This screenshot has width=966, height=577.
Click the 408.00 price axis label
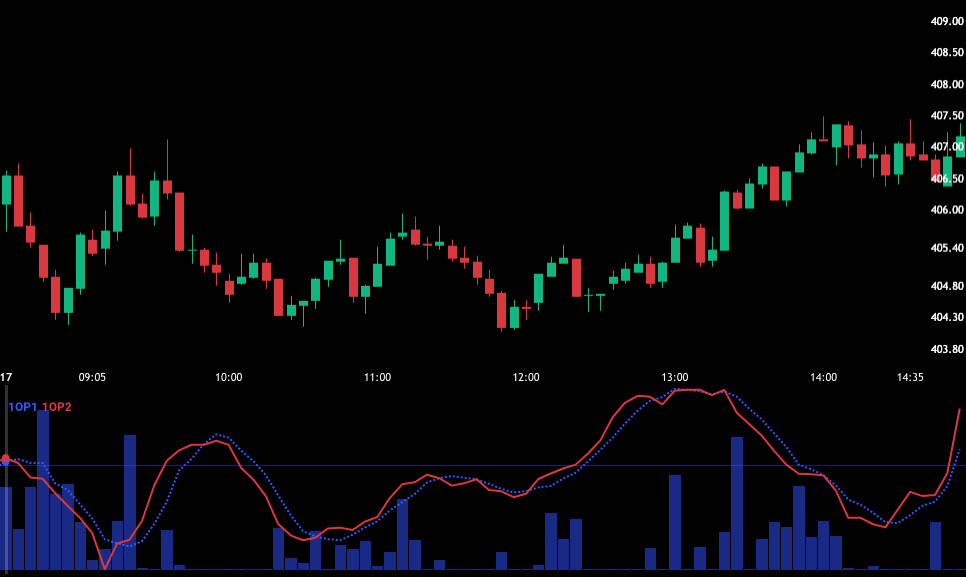[946, 85]
